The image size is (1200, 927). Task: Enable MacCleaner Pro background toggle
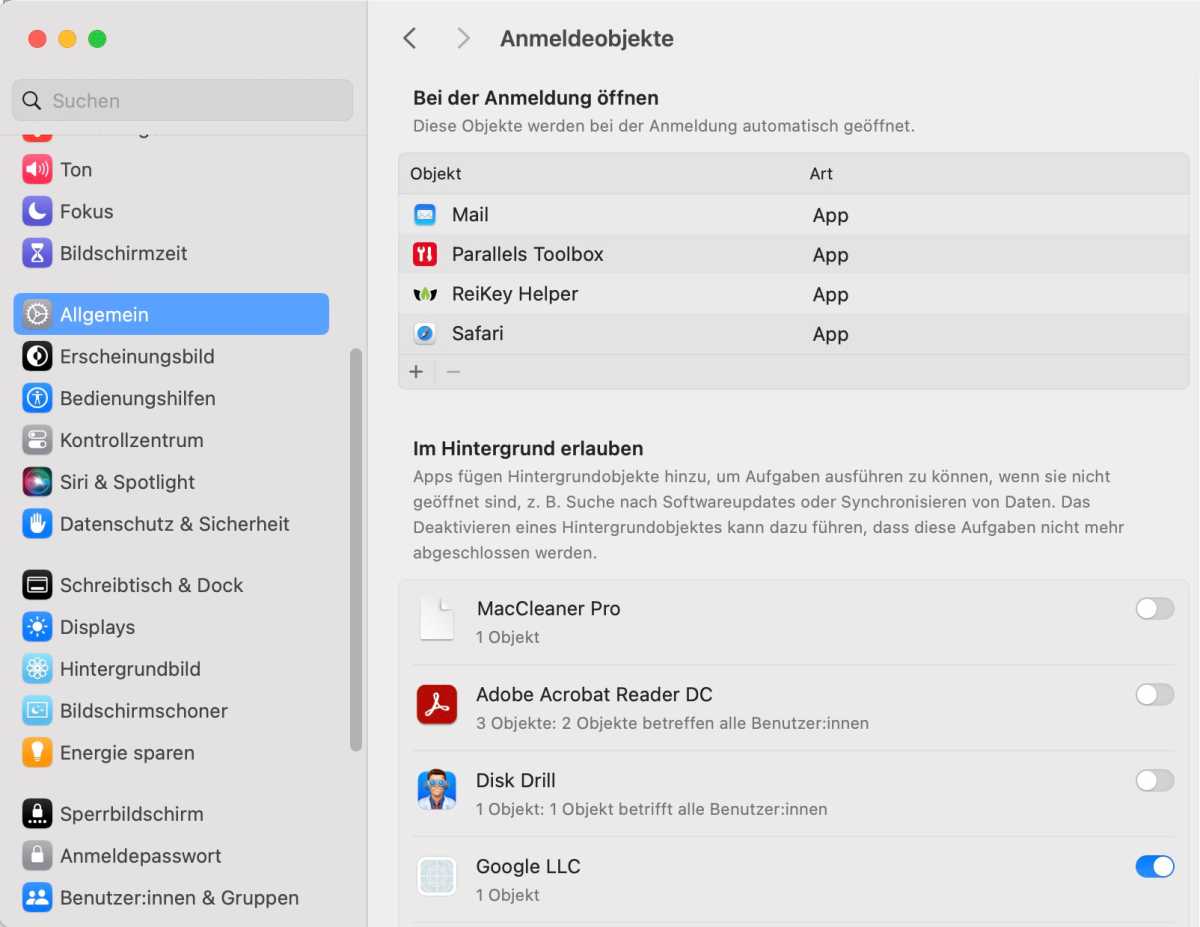(x=1155, y=608)
